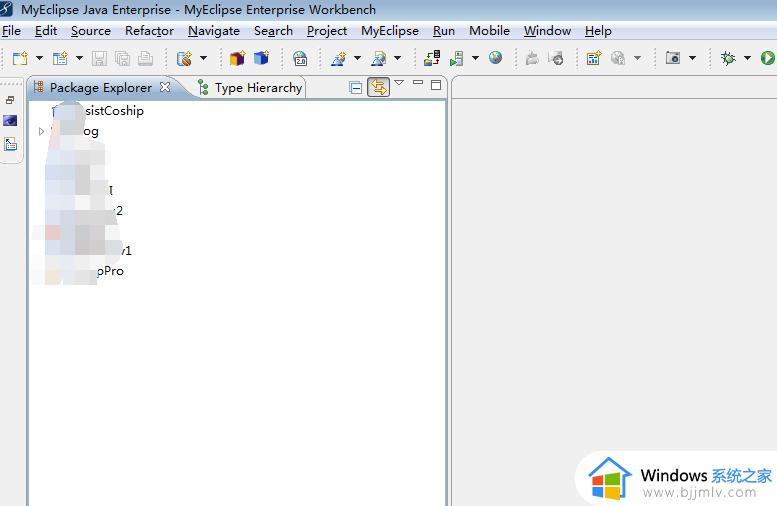Minimize the Package Explorer panel

pyautogui.click(x=418, y=82)
